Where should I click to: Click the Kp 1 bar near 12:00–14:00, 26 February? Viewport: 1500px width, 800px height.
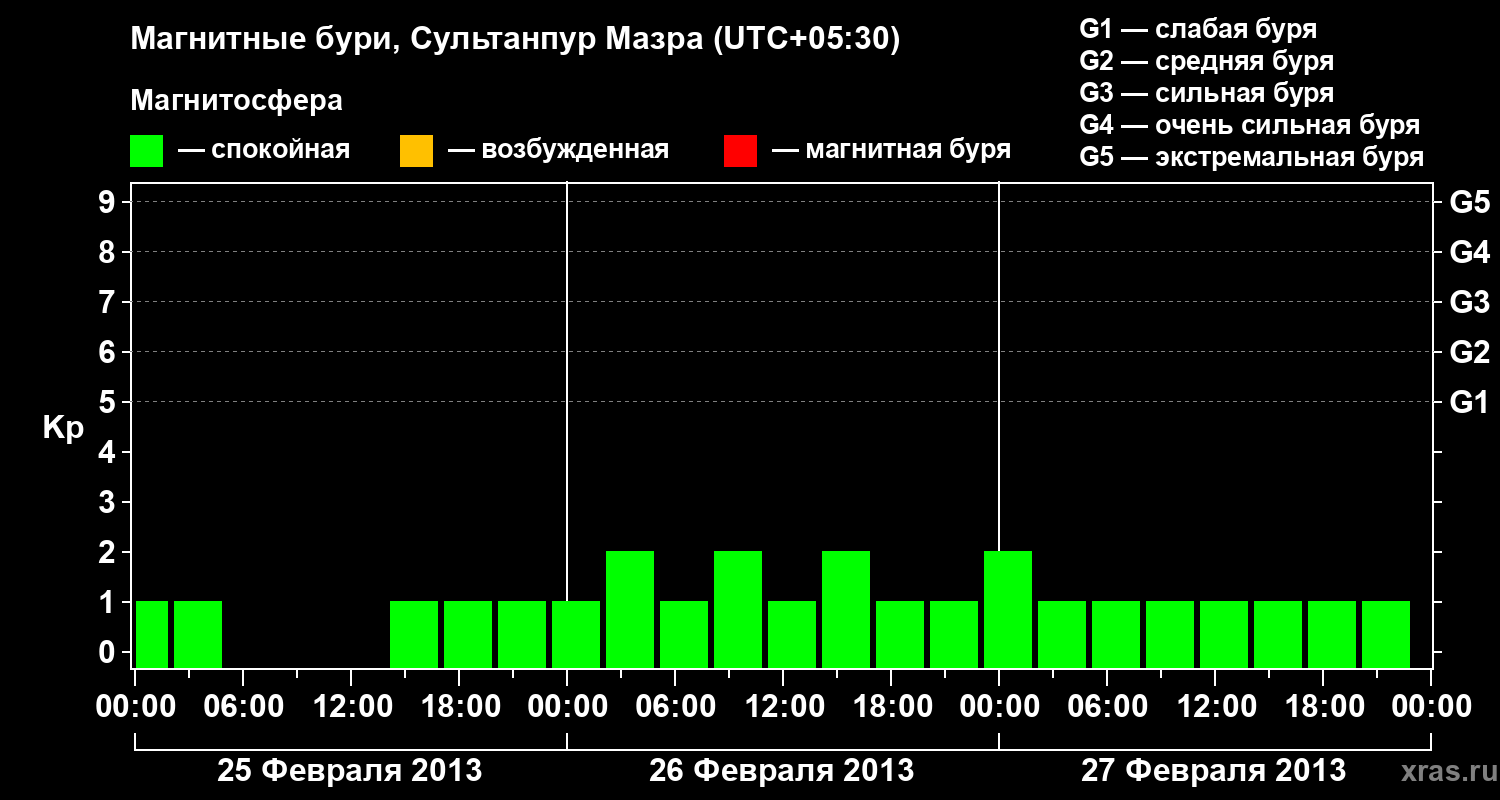point(792,634)
